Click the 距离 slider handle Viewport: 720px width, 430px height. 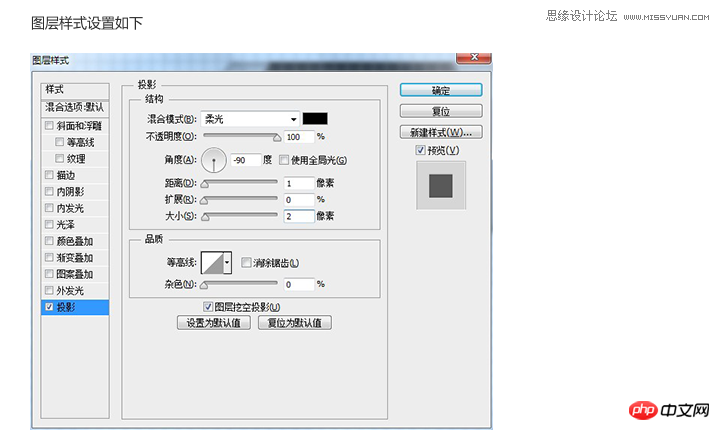click(x=205, y=184)
